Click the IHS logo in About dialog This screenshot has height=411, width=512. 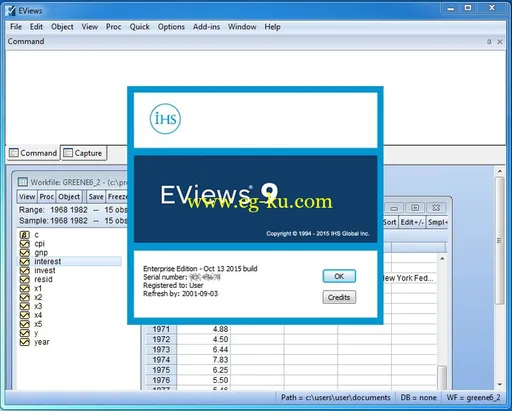[x=165, y=119]
